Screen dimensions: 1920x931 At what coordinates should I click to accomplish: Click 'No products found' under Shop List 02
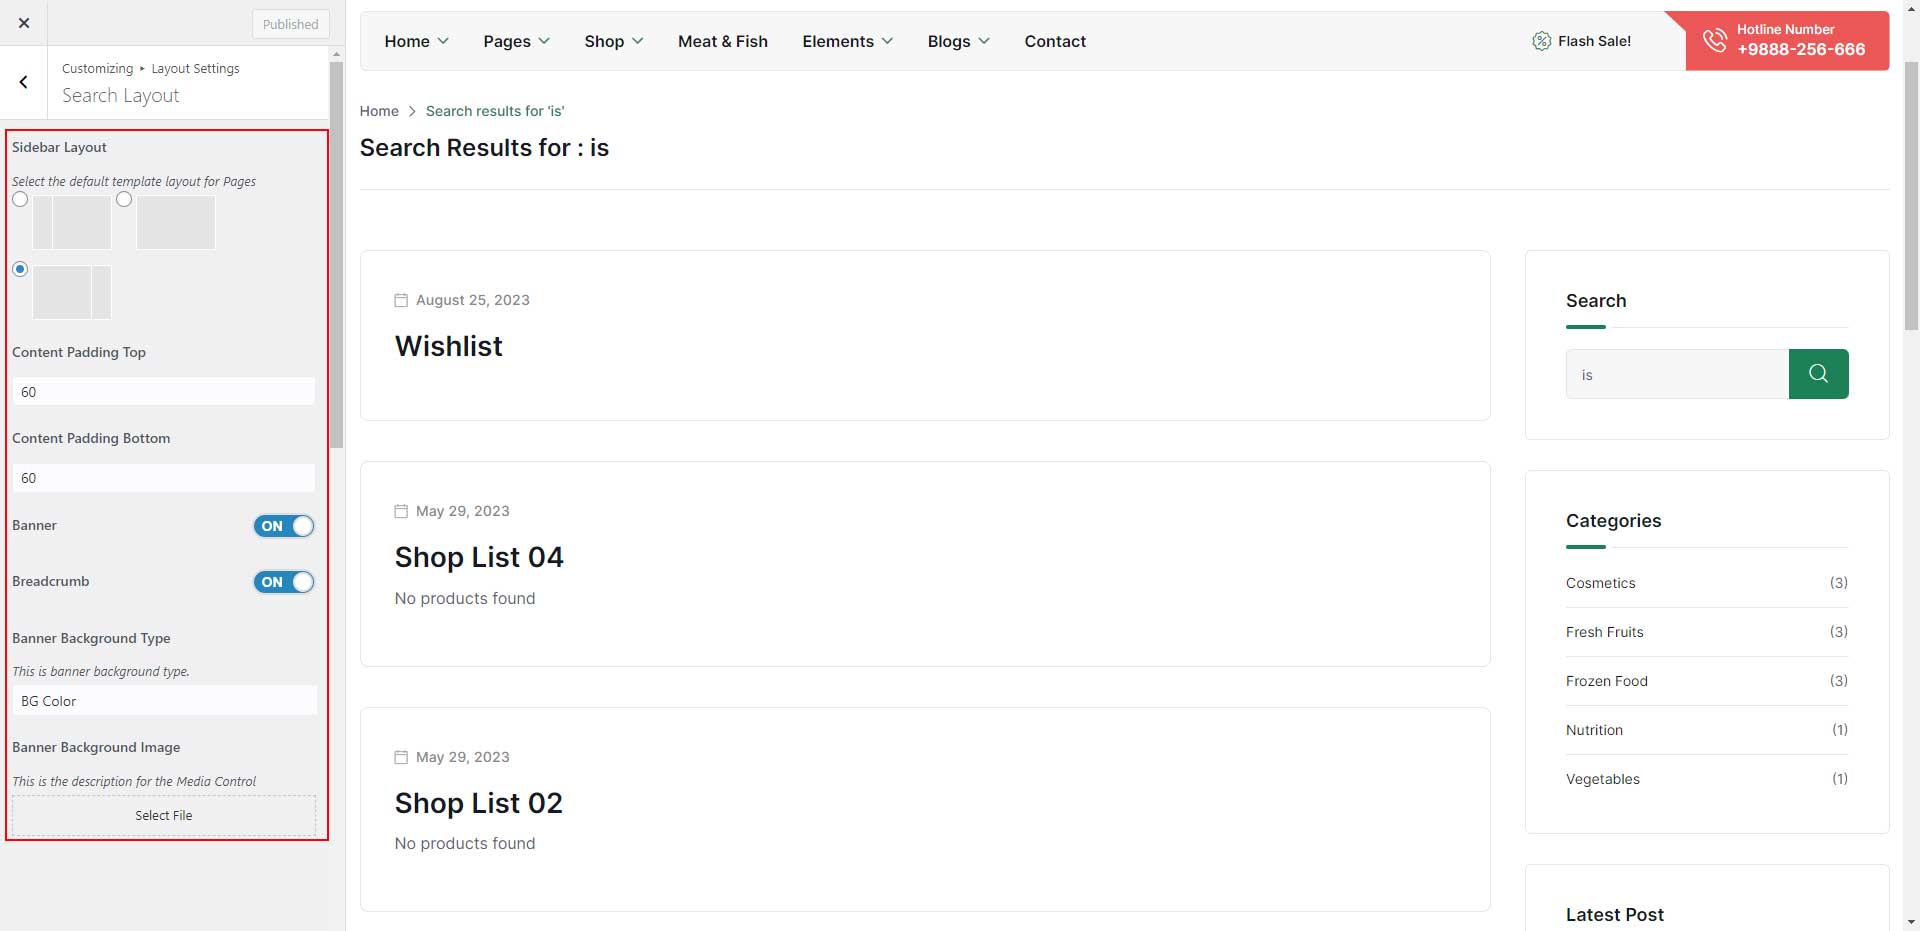(x=465, y=843)
